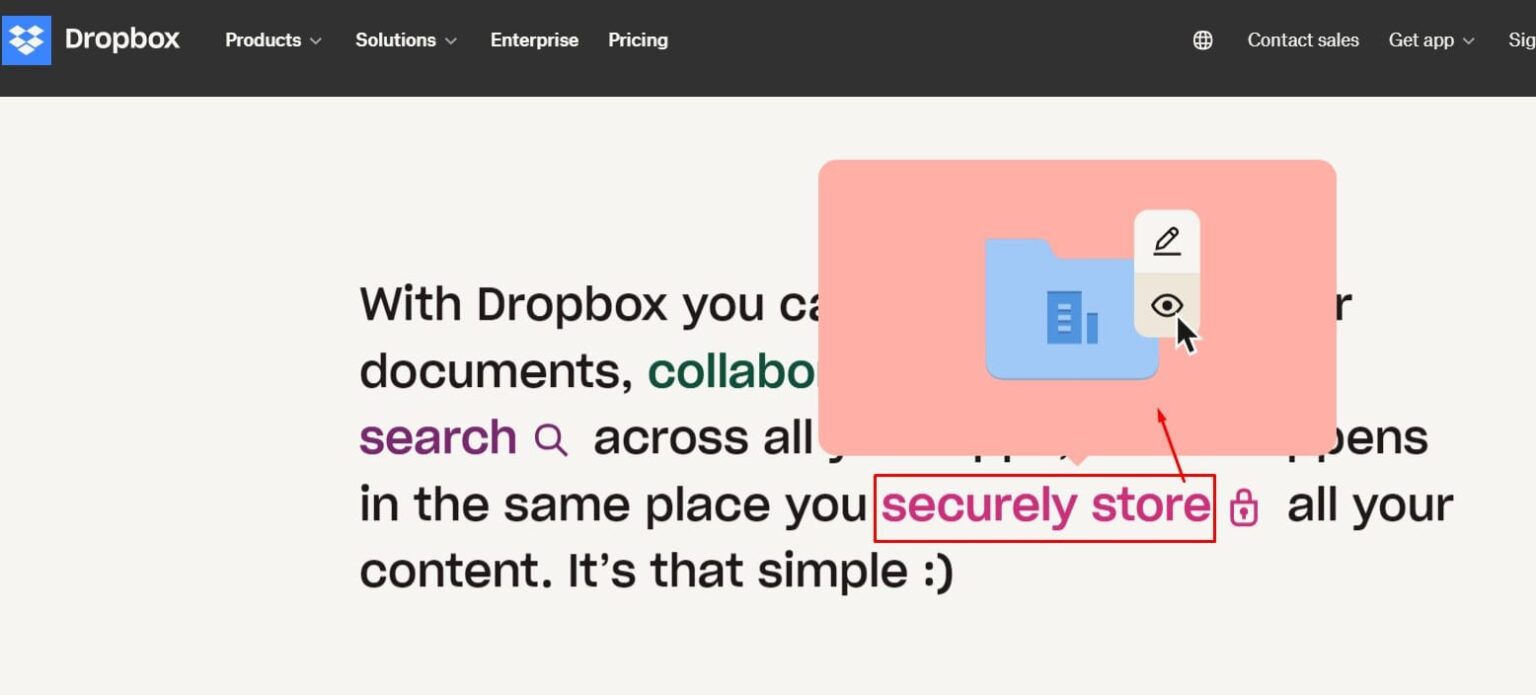Screen dimensions: 1536x695
Task: Select the pencil edit icon on the popup
Action: (1166, 240)
